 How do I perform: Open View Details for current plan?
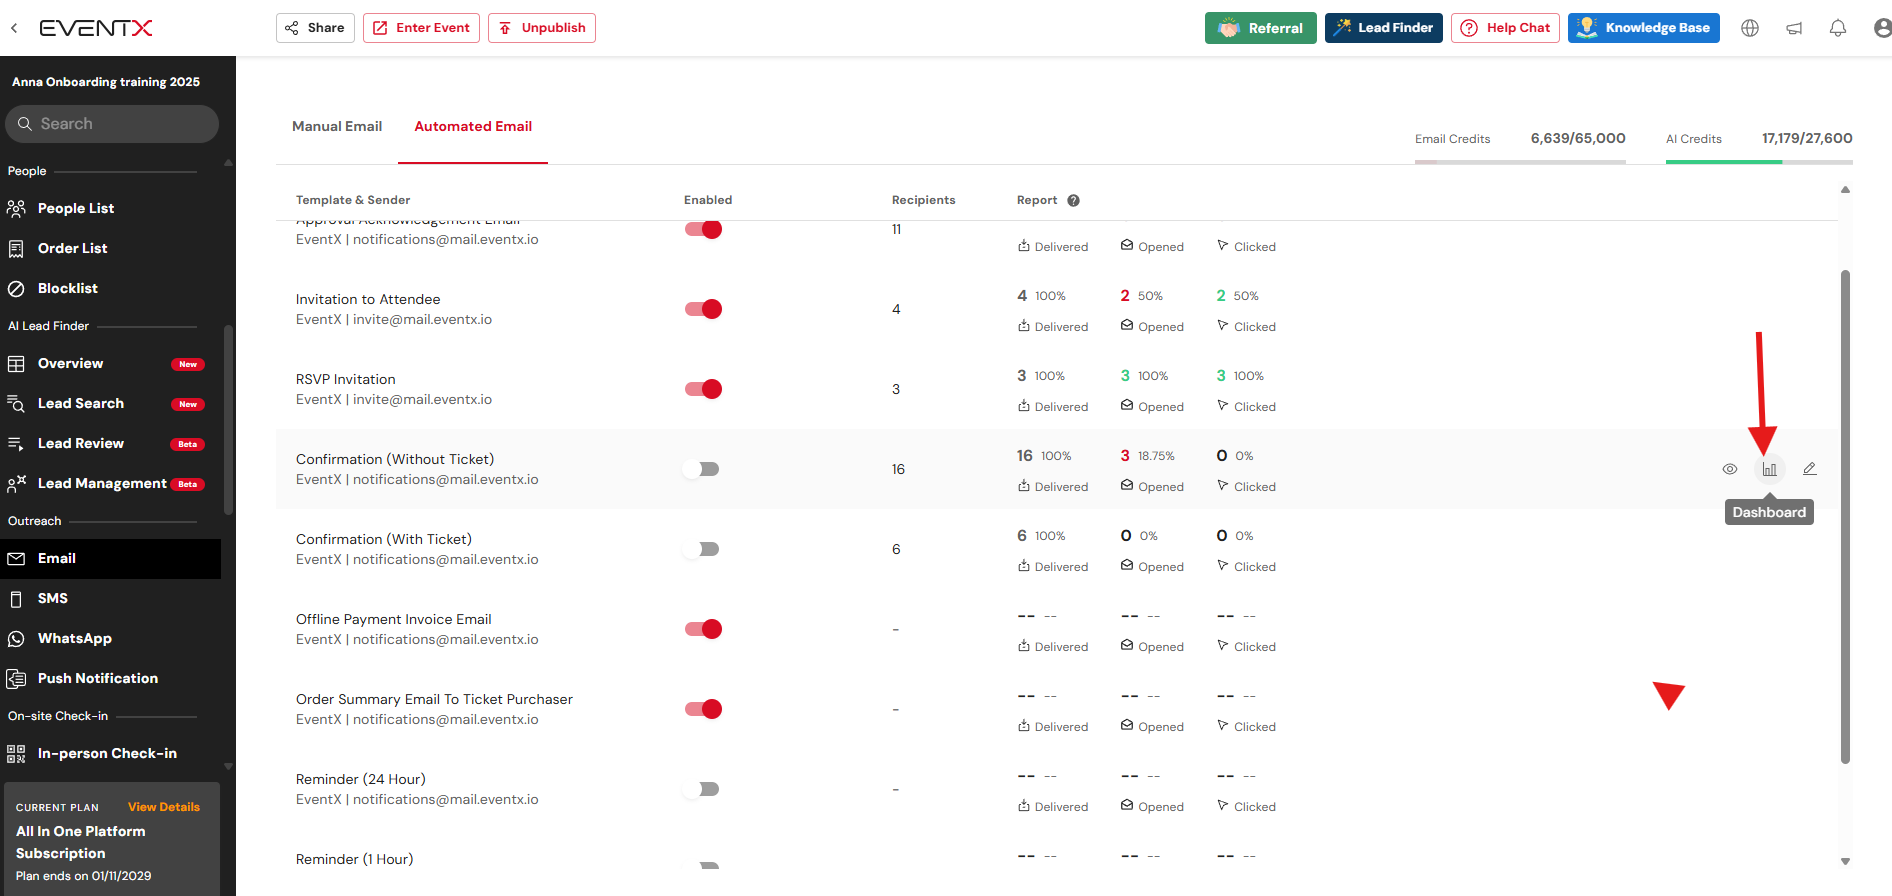(x=164, y=807)
